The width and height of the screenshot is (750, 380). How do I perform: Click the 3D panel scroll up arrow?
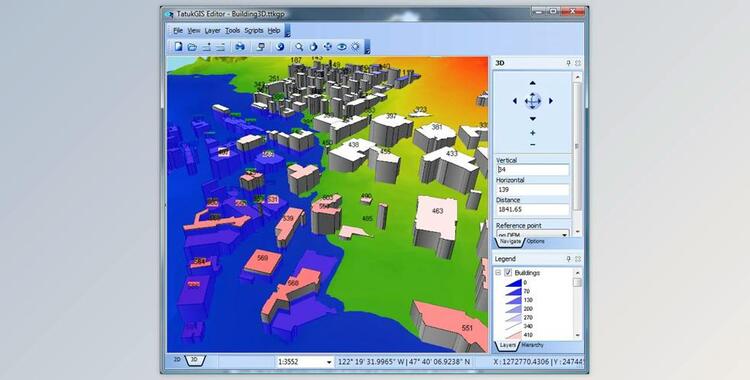point(577,77)
